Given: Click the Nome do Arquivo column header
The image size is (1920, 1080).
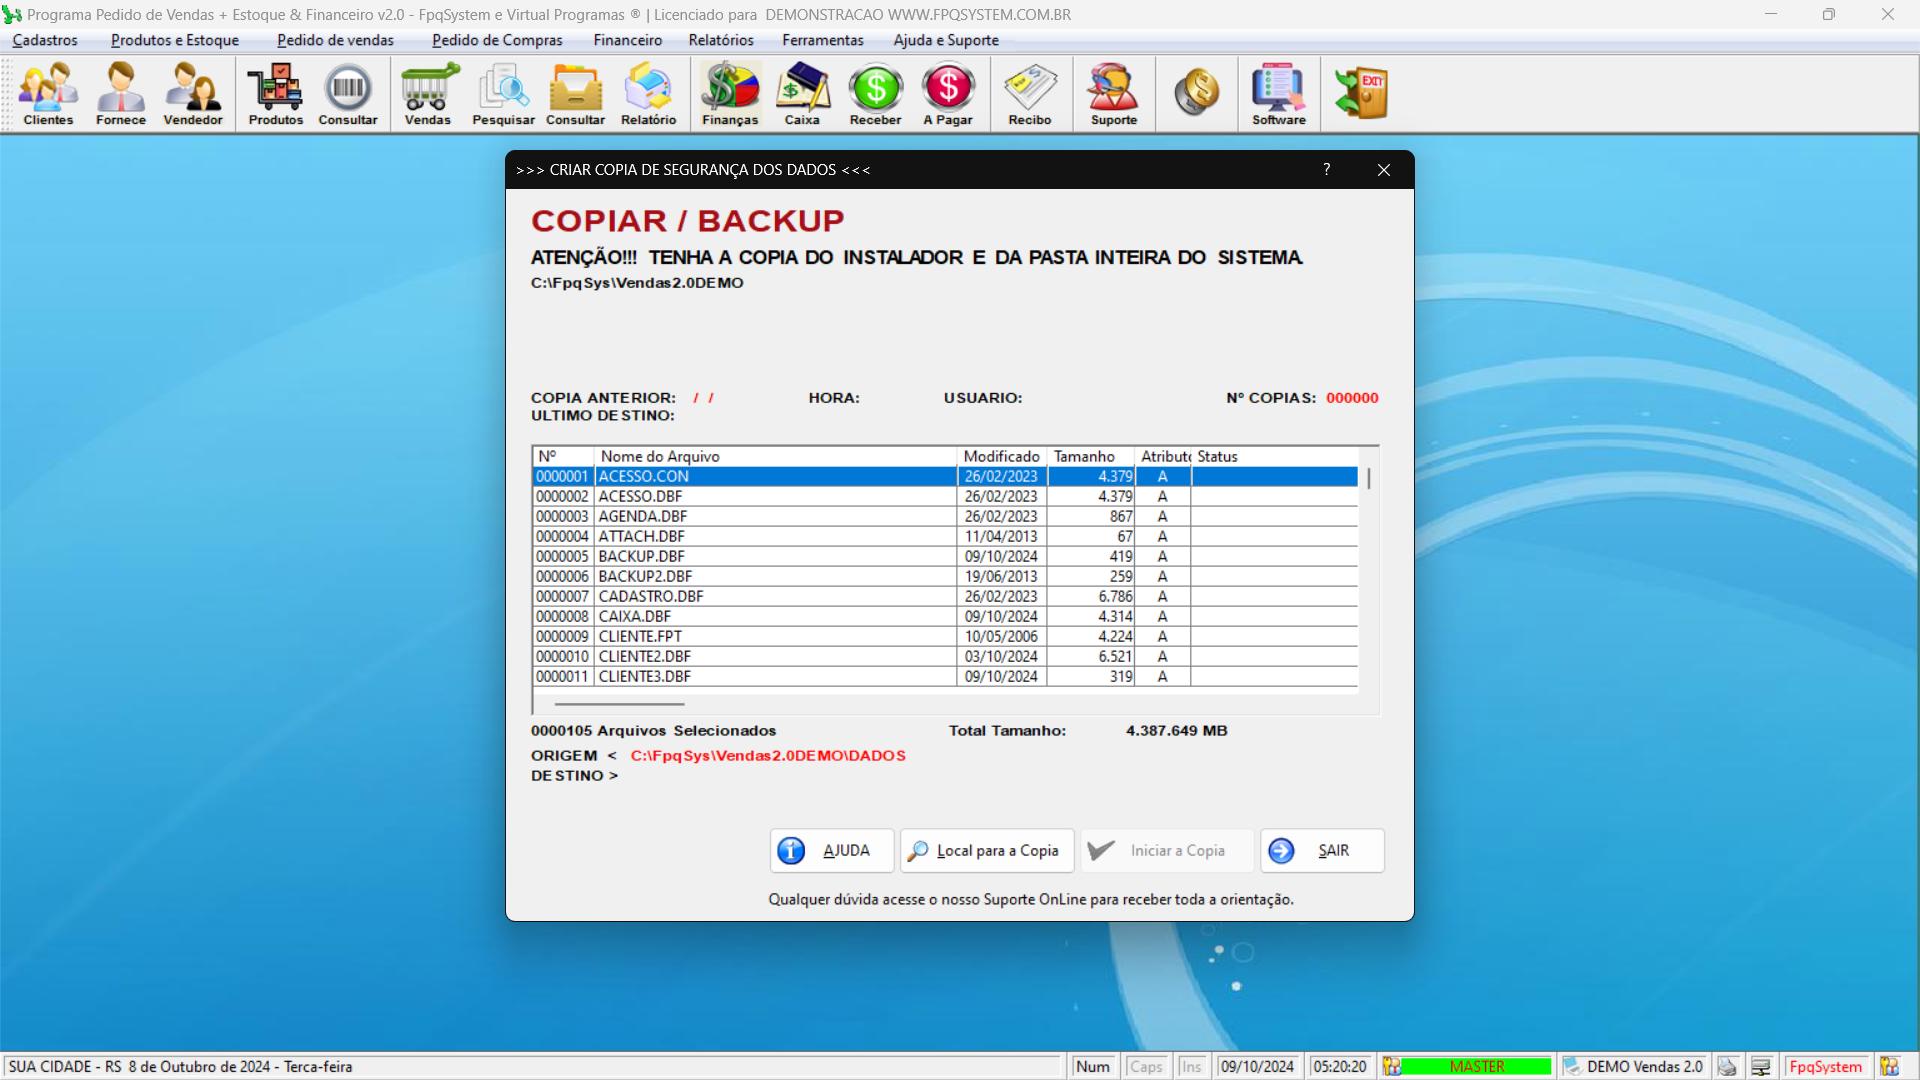Looking at the screenshot, I should point(776,457).
